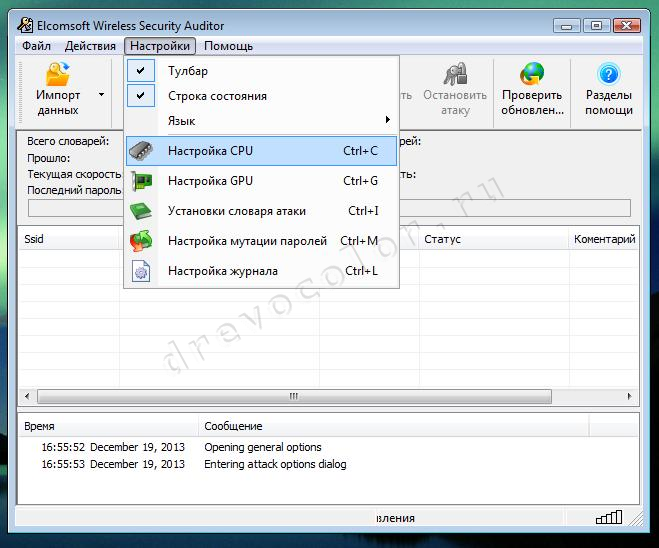Open the Действия menu
Viewport: 659px width, 548px height.
pos(90,46)
